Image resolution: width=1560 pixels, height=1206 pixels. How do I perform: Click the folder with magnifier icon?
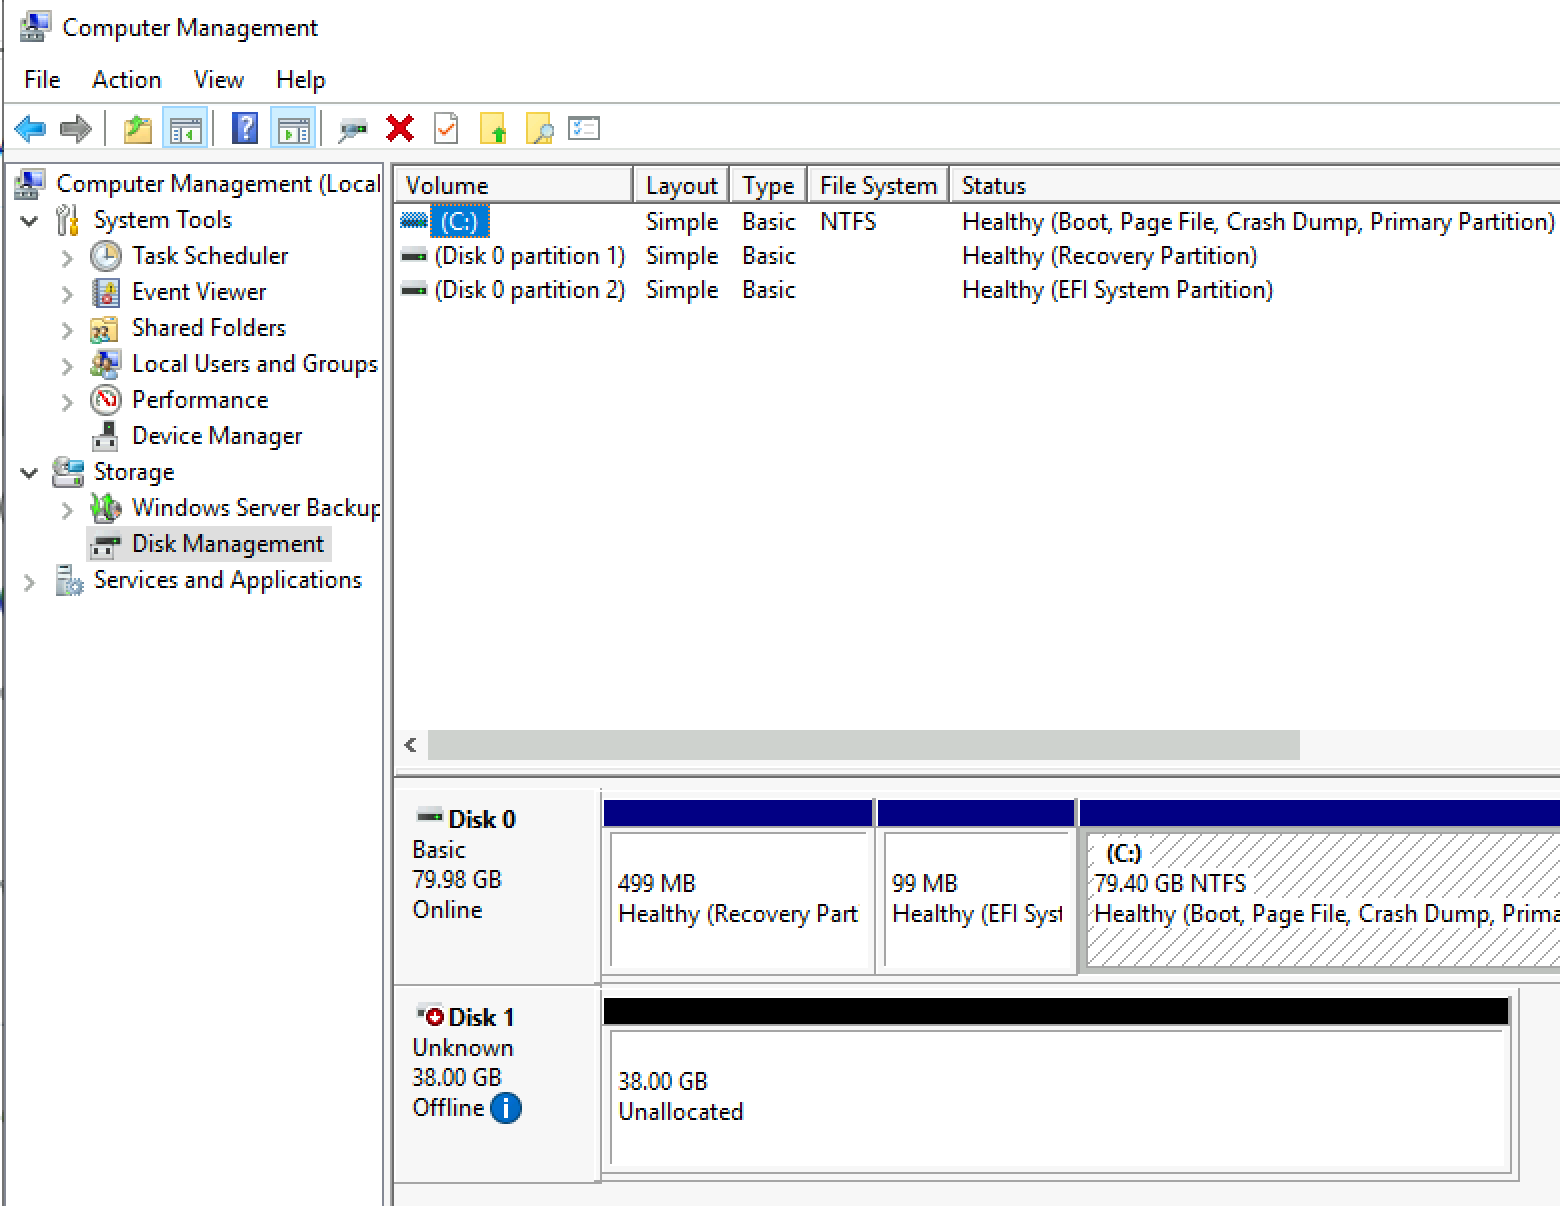[x=538, y=129]
